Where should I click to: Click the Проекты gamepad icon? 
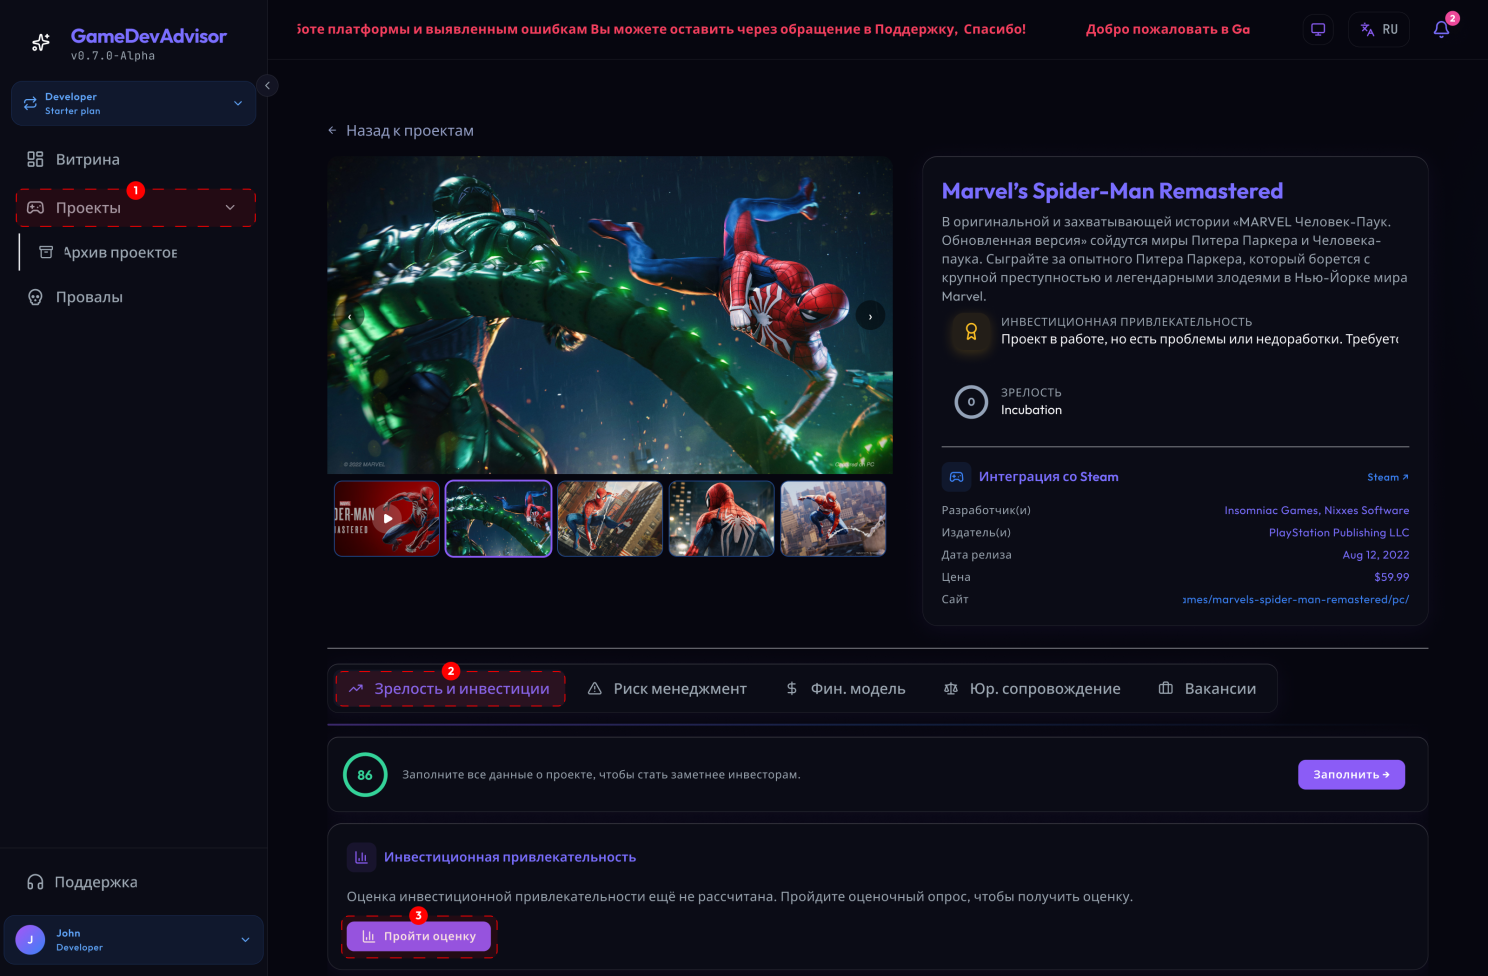point(35,208)
